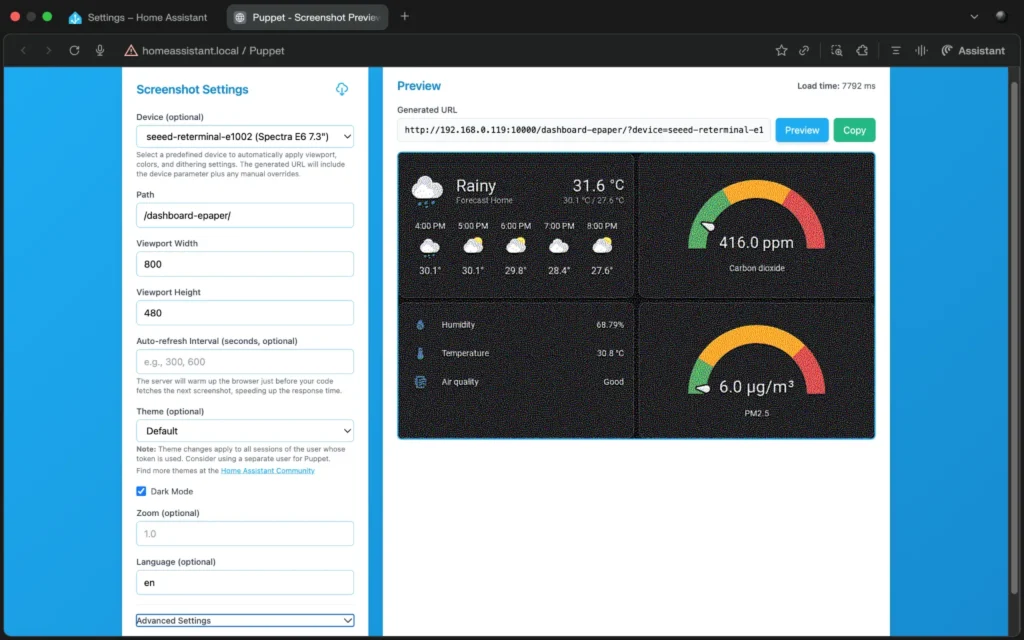This screenshot has height=640, width=1024.
Task: Click the download cloud icon in Screenshot Settings
Action: (x=342, y=89)
